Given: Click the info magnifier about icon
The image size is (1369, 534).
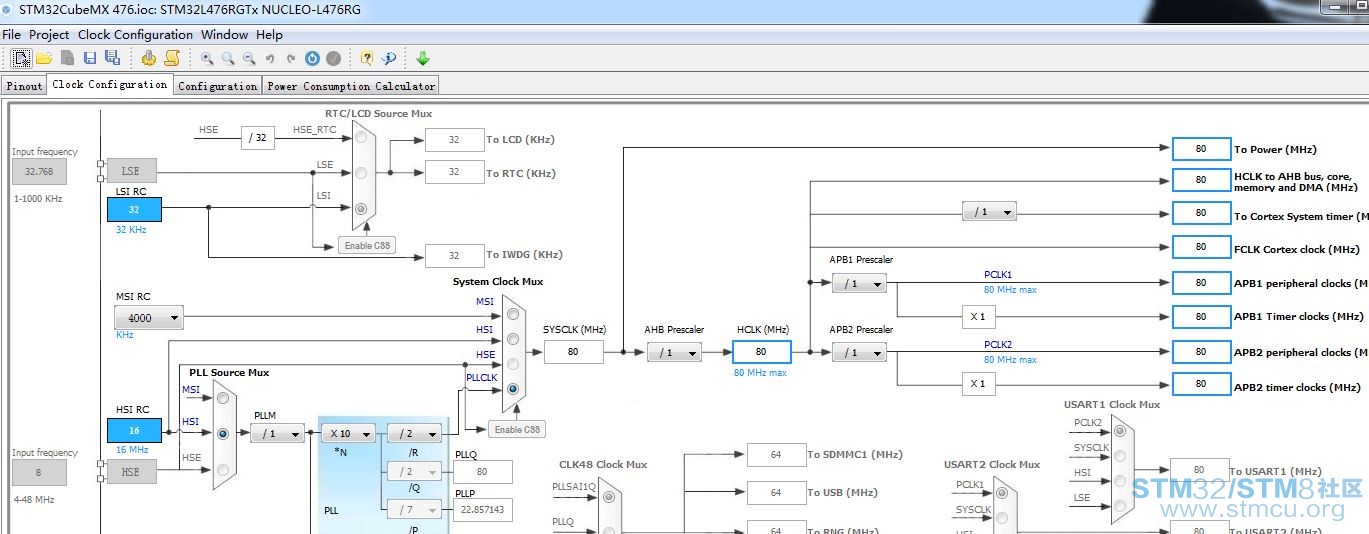Looking at the screenshot, I should [x=389, y=58].
